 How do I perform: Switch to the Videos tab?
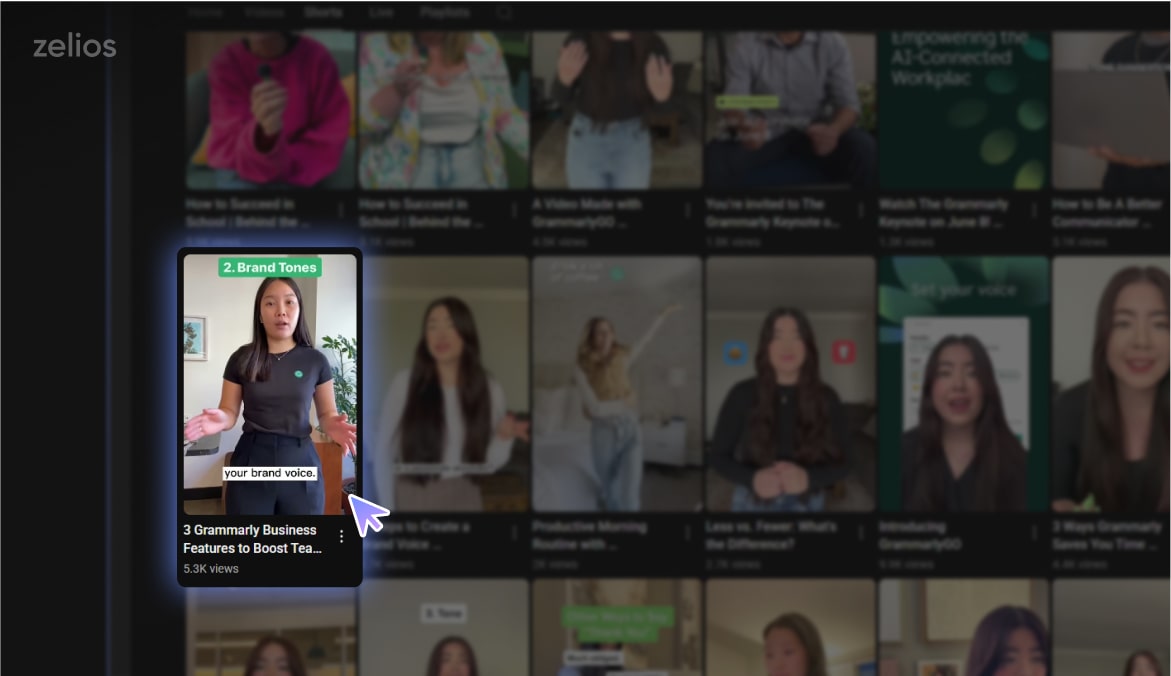263,12
